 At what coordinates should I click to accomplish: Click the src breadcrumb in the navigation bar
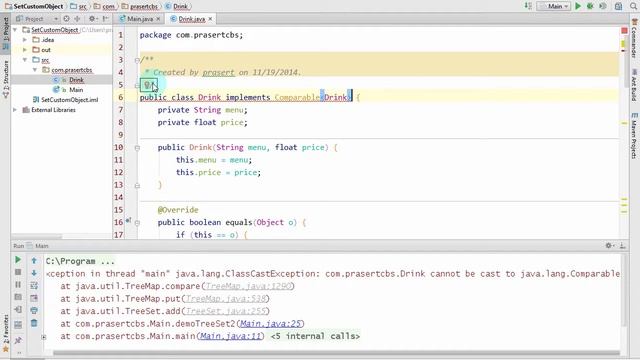(x=79, y=6)
